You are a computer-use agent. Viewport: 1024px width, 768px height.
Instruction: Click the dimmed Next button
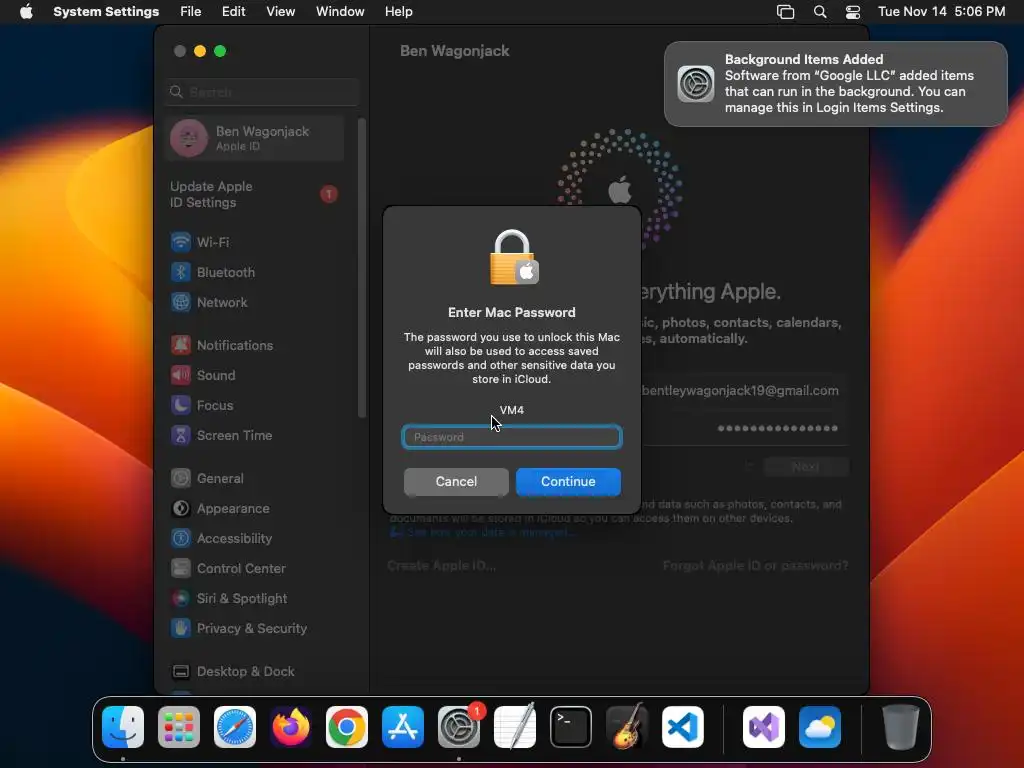point(807,467)
